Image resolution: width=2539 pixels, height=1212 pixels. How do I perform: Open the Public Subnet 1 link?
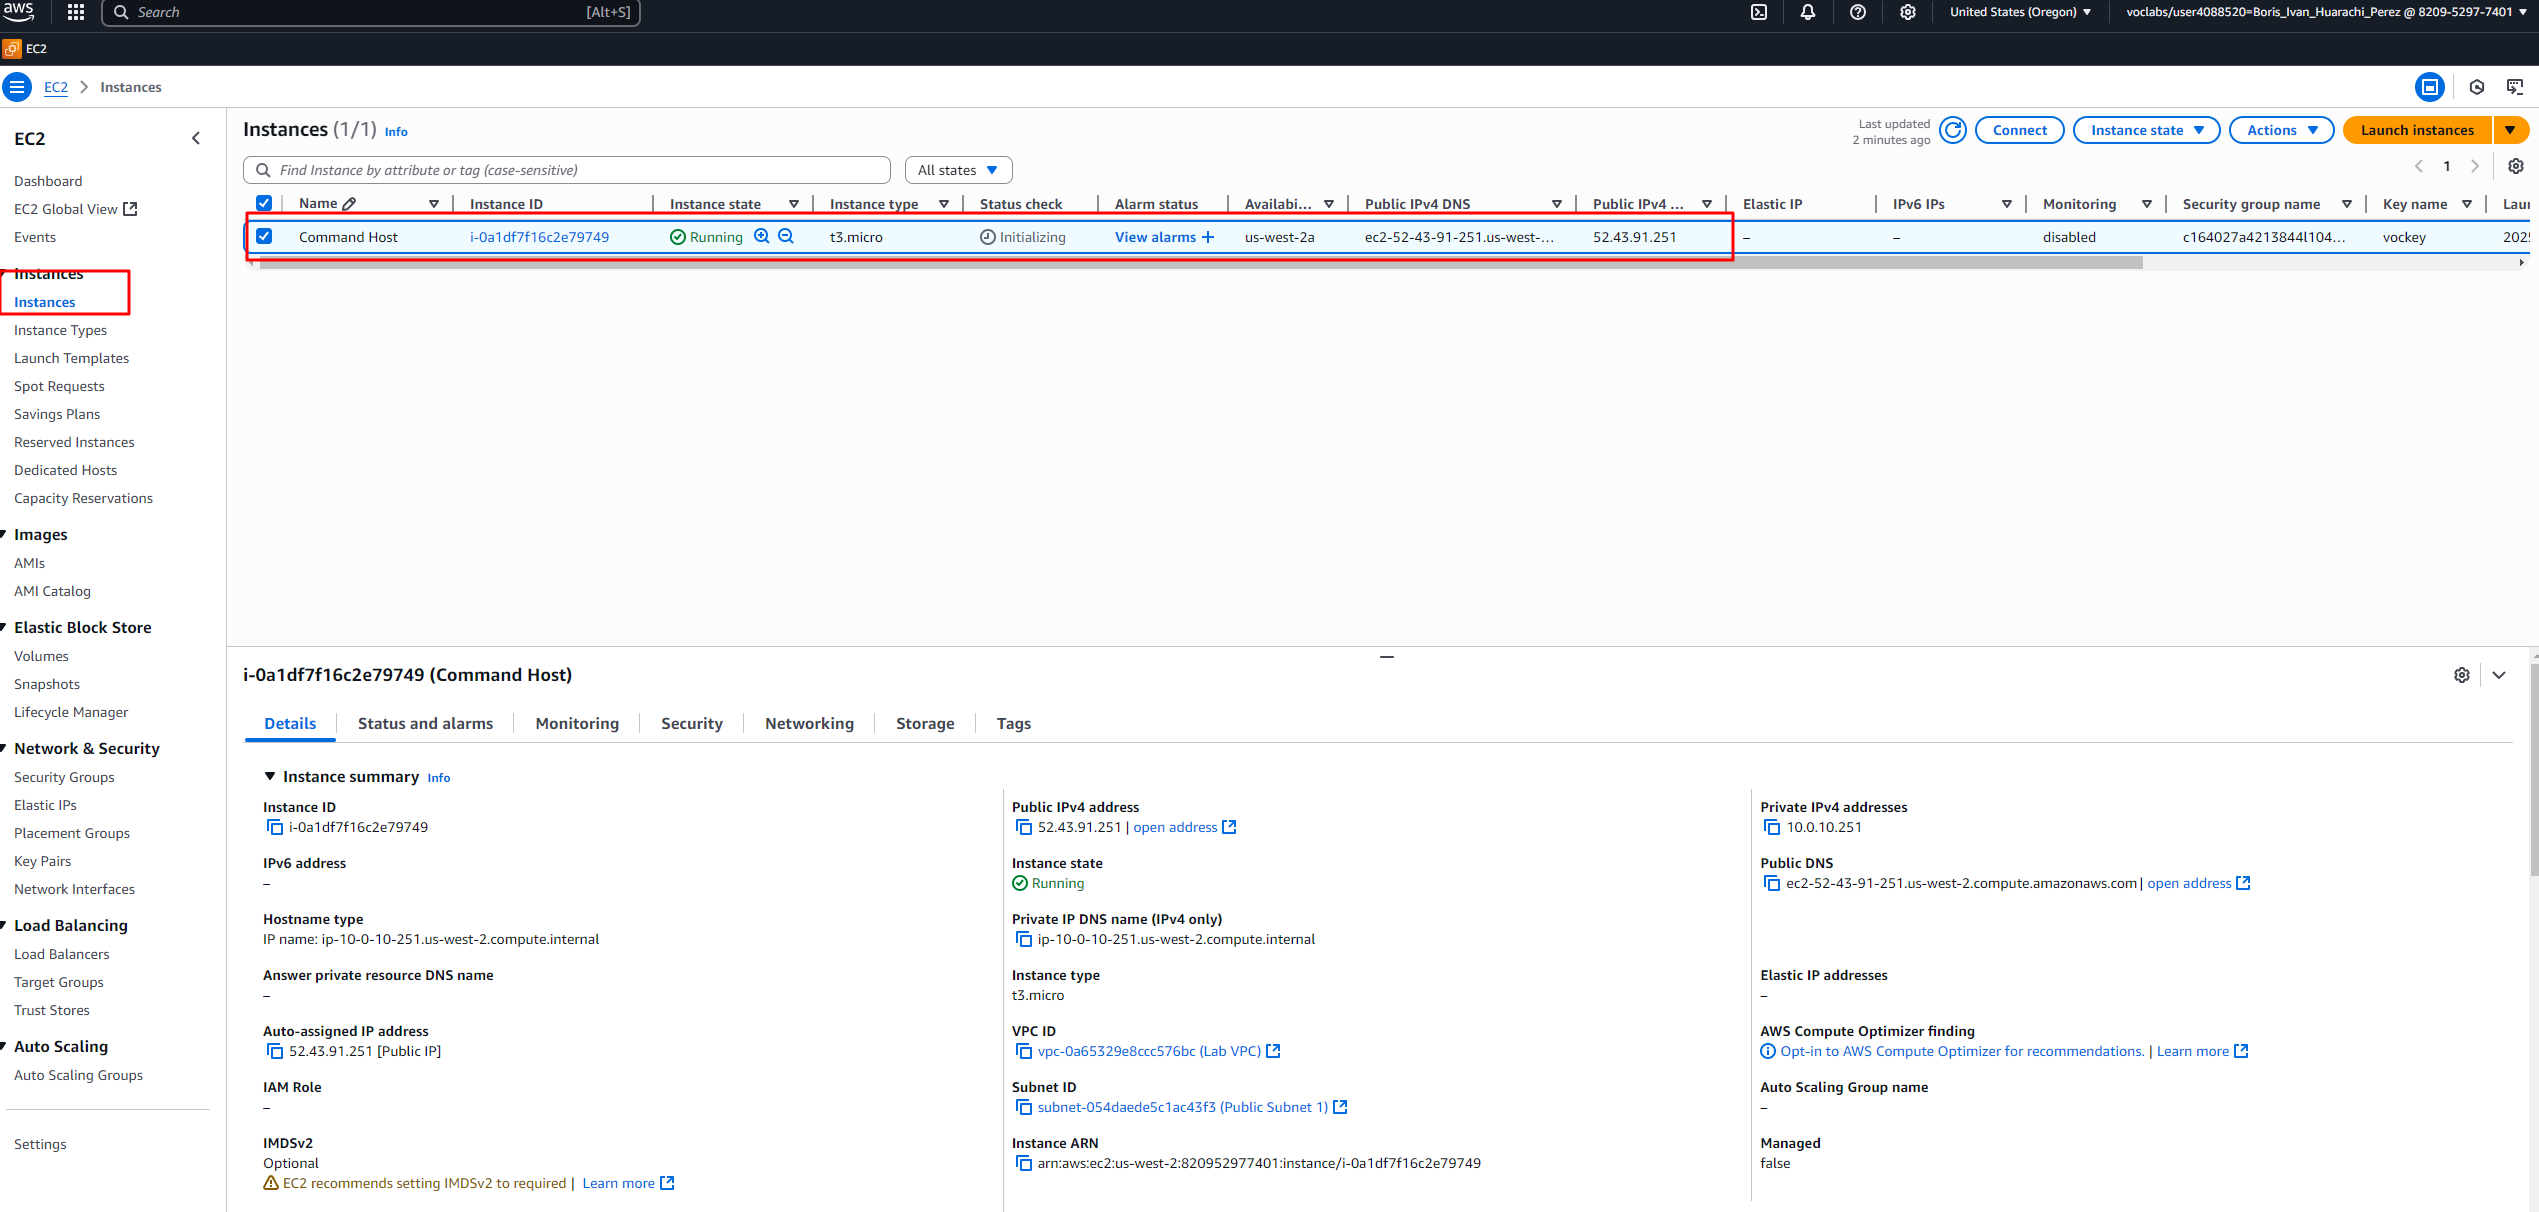click(x=1183, y=1107)
